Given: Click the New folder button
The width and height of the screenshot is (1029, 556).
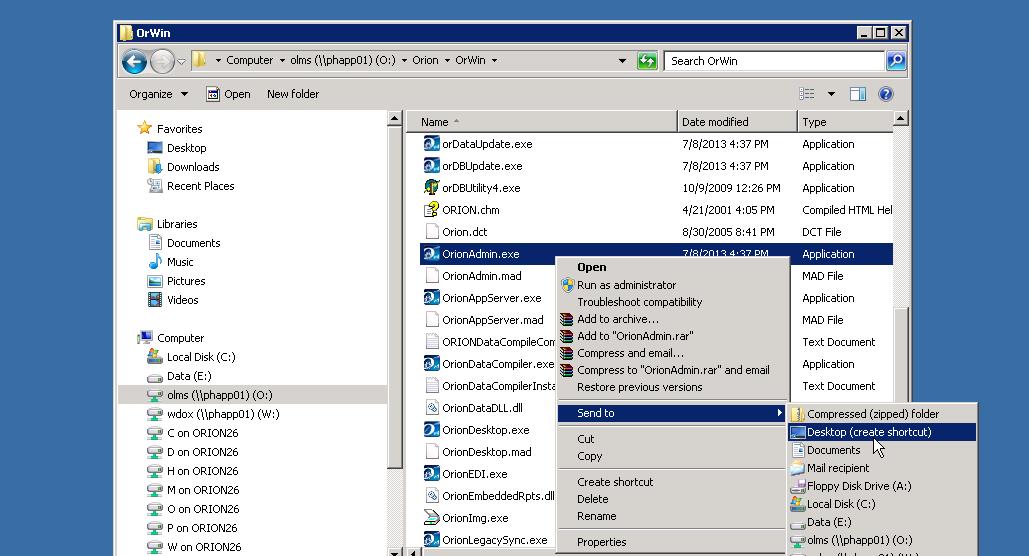Looking at the screenshot, I should tap(293, 94).
